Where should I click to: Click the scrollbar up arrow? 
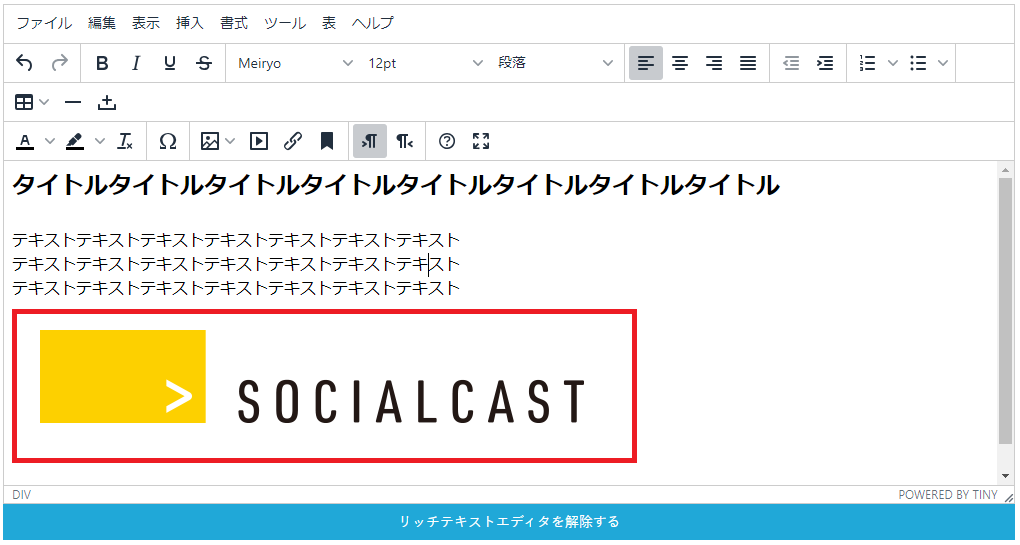[1005, 169]
